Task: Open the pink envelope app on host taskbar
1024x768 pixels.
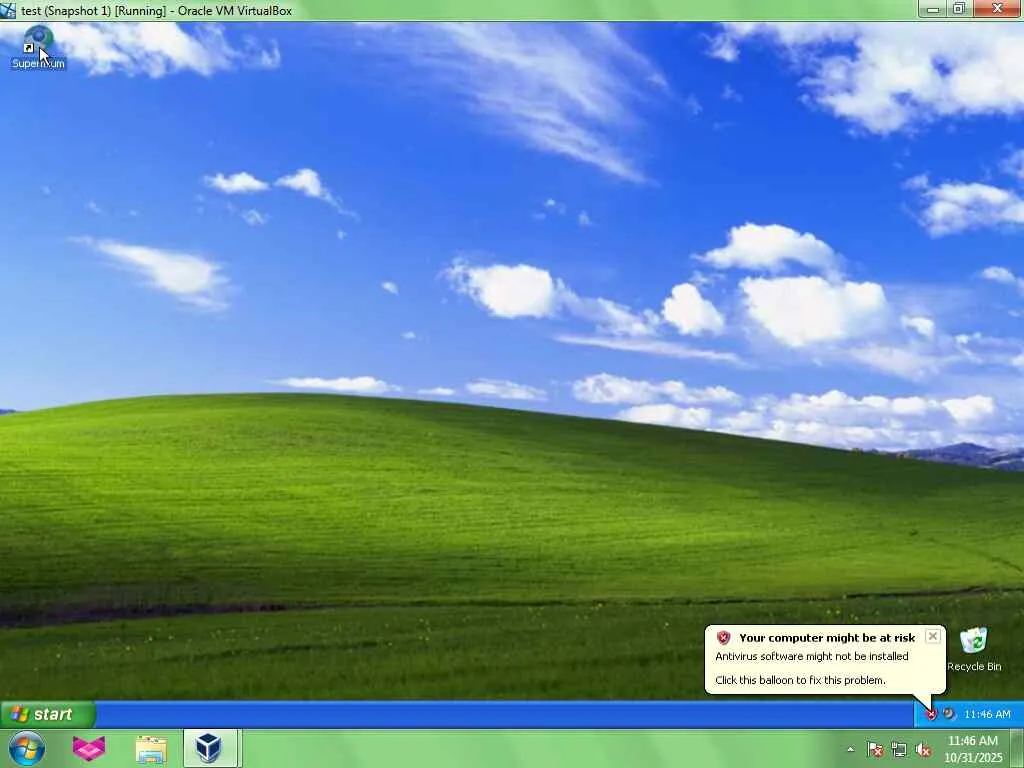Action: click(x=89, y=748)
